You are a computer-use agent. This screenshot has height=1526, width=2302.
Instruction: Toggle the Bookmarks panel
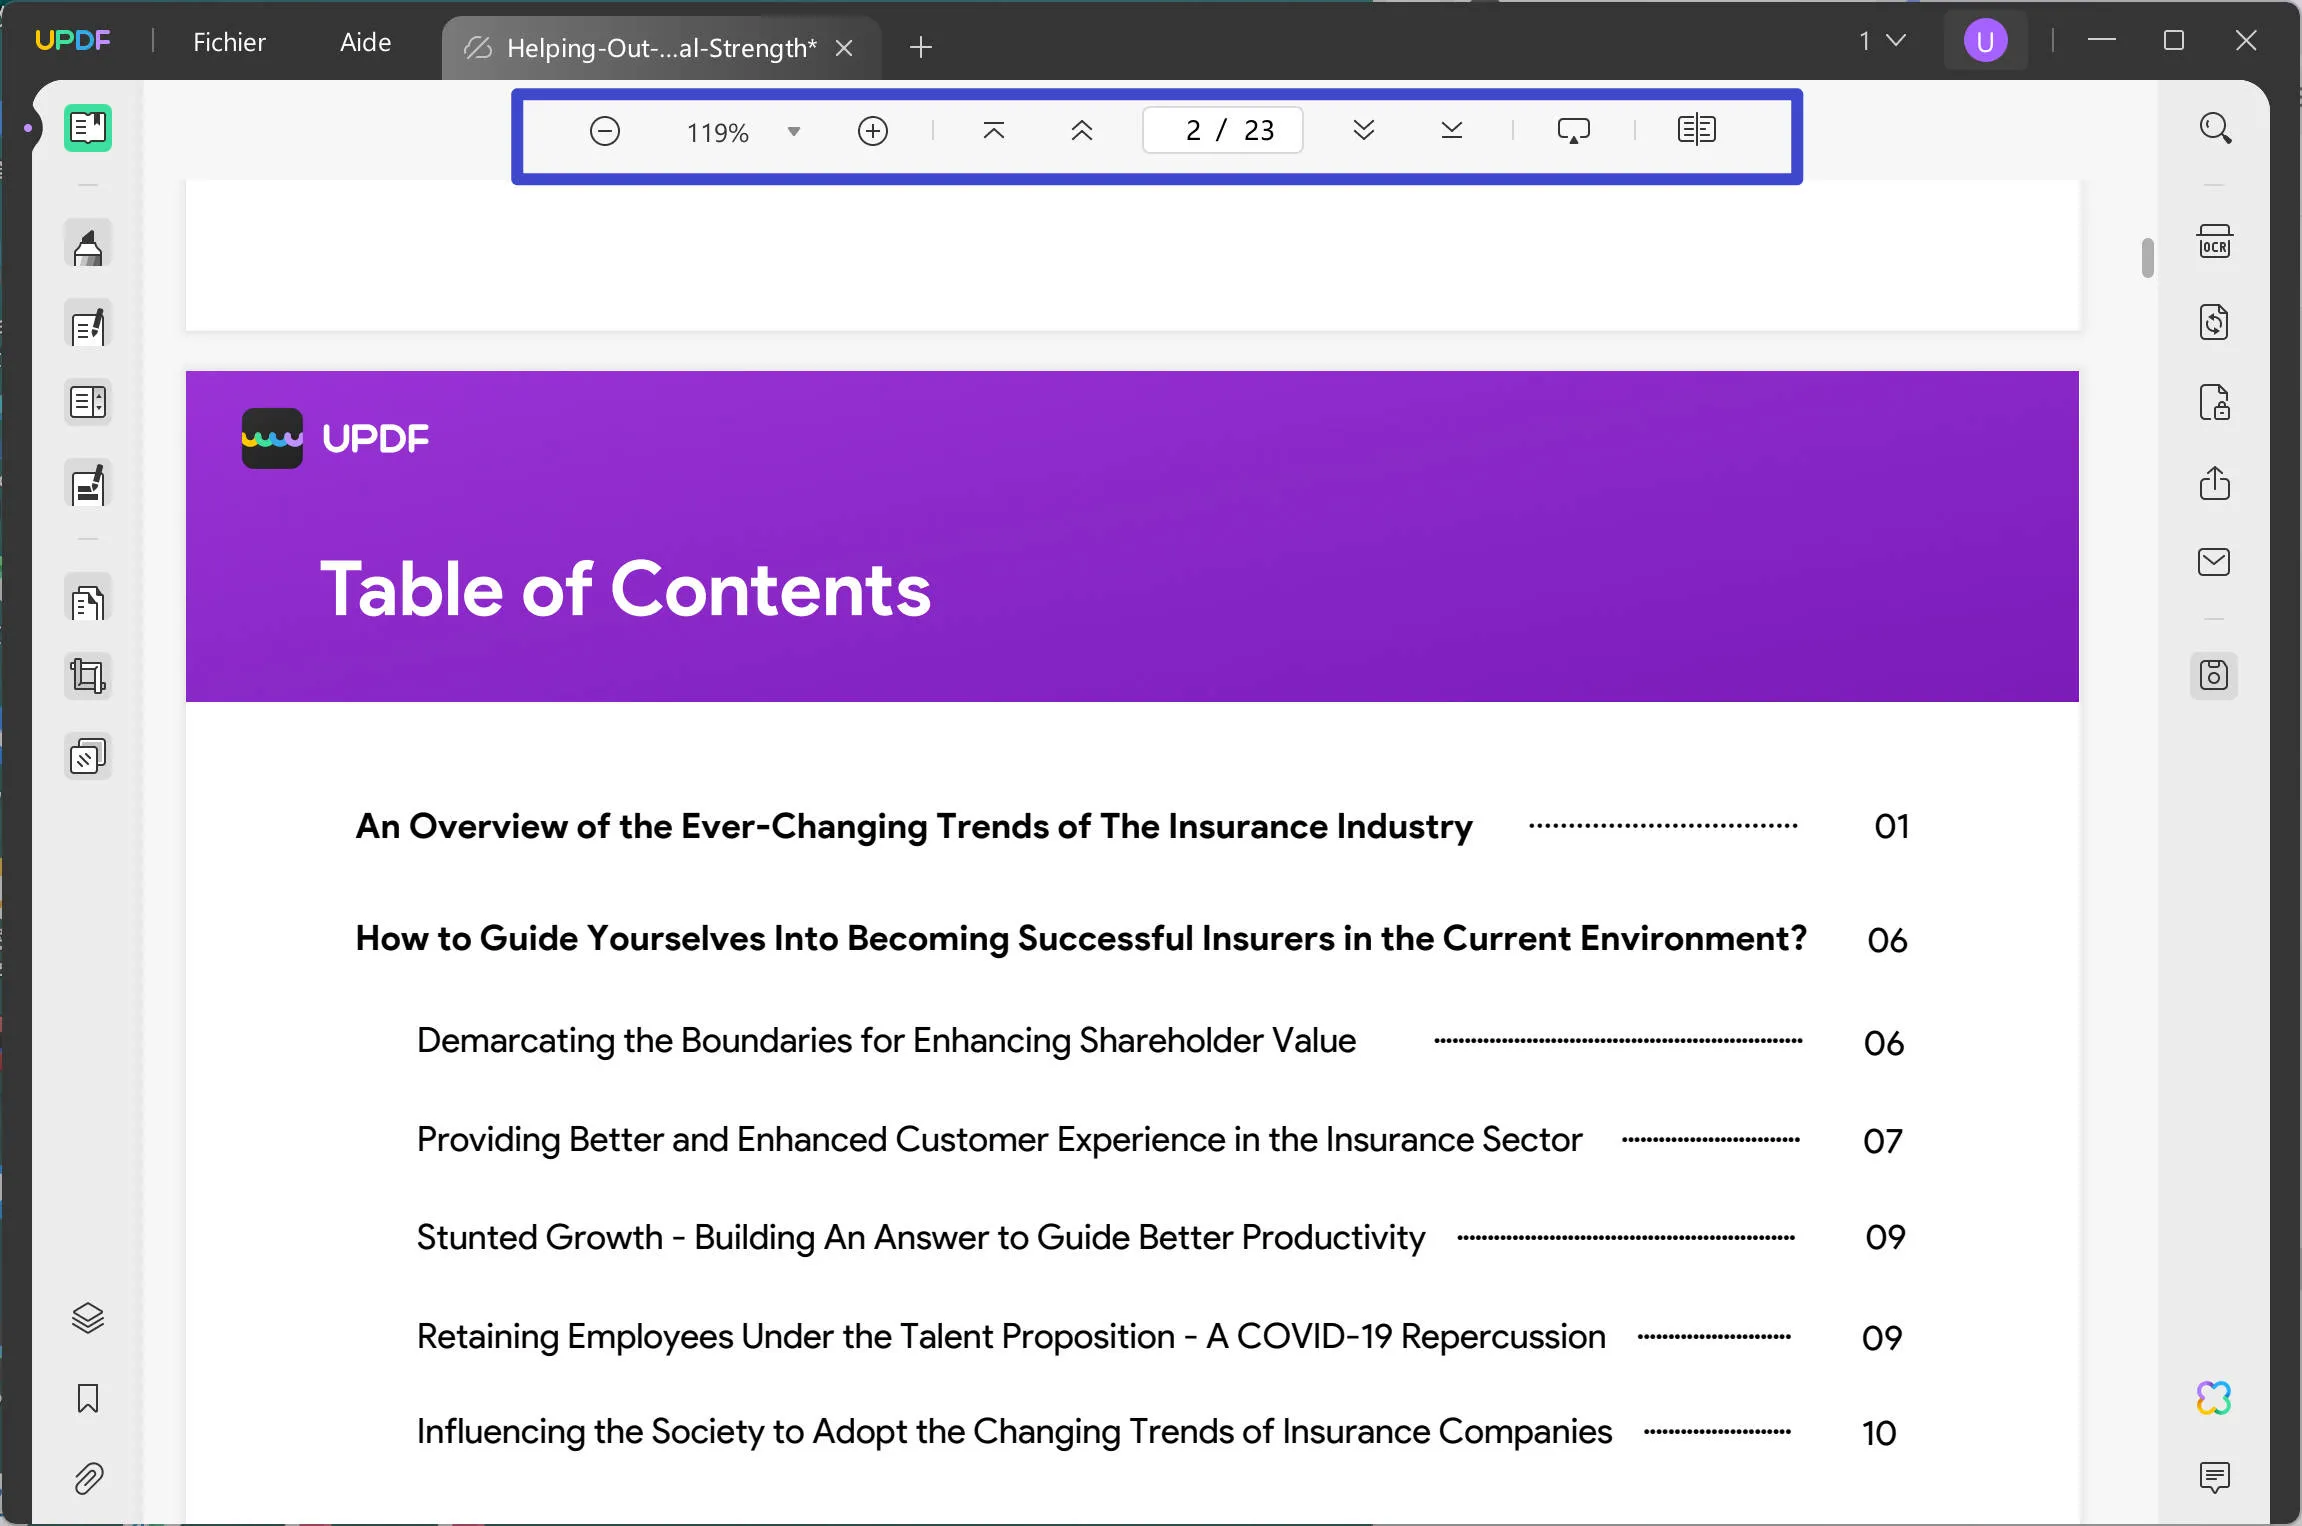click(88, 1398)
